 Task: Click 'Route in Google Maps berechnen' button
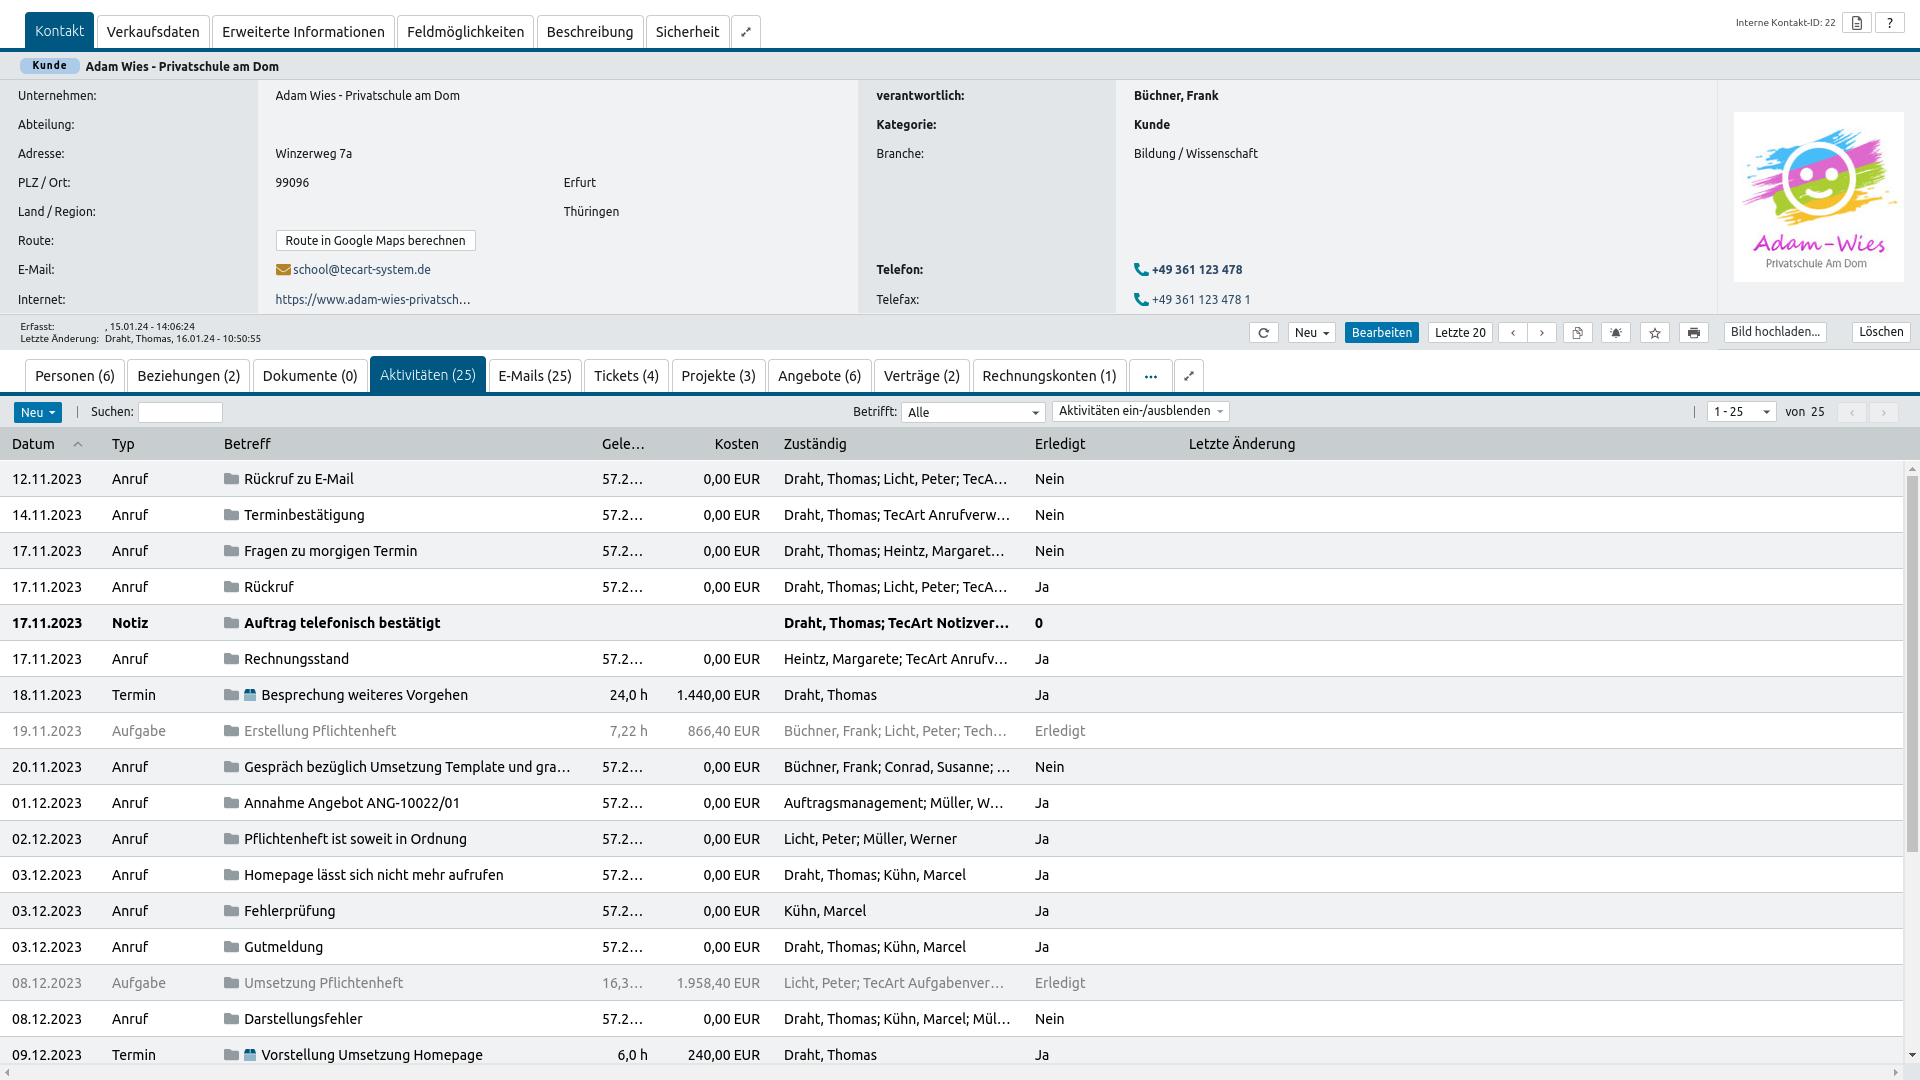pyautogui.click(x=375, y=241)
